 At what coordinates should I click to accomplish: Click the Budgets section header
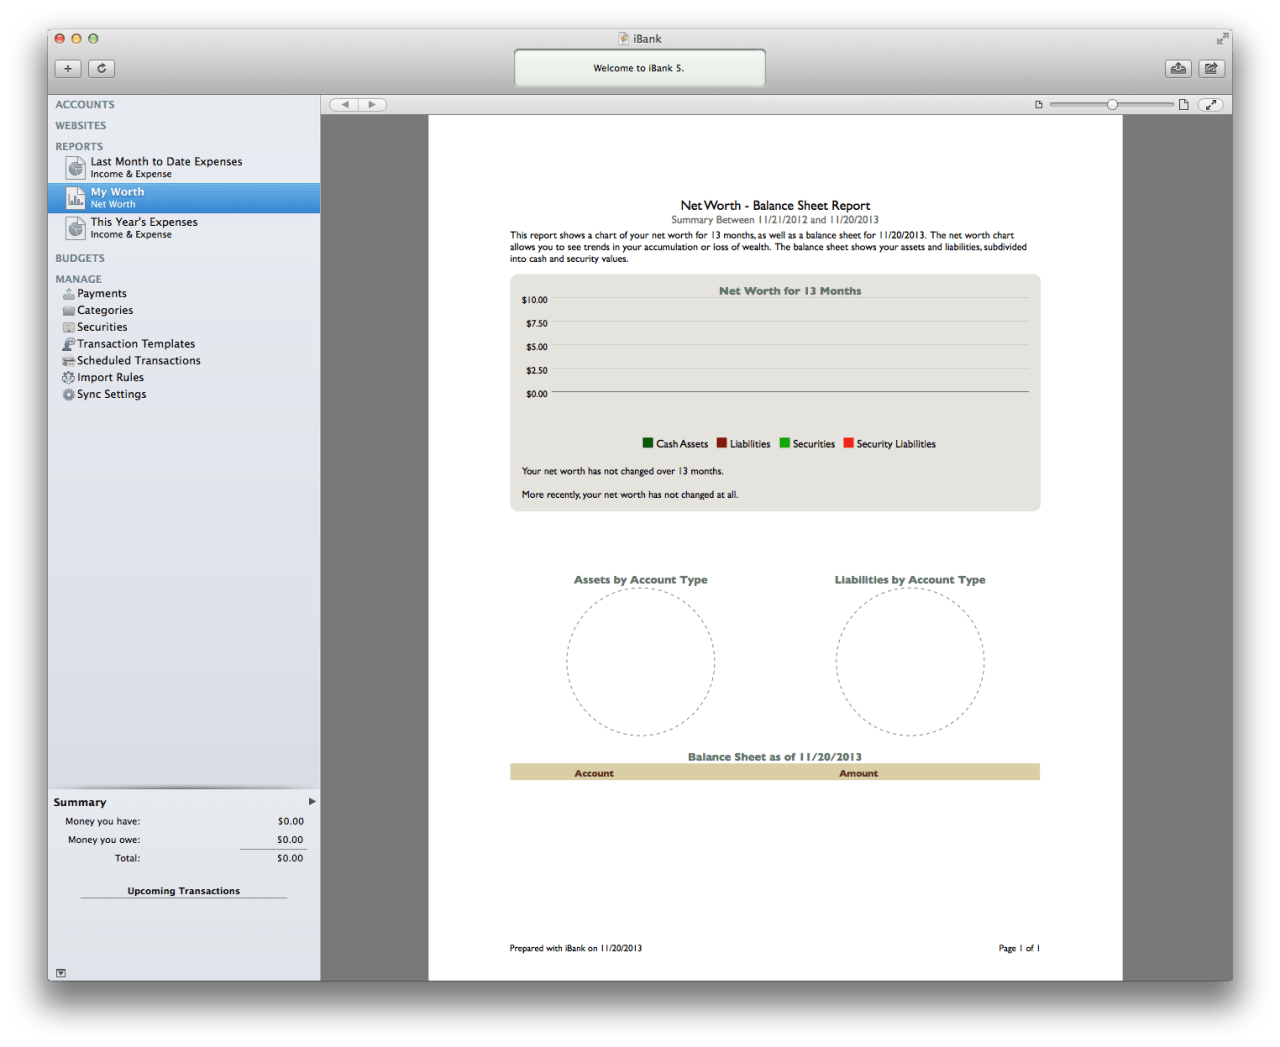(80, 257)
